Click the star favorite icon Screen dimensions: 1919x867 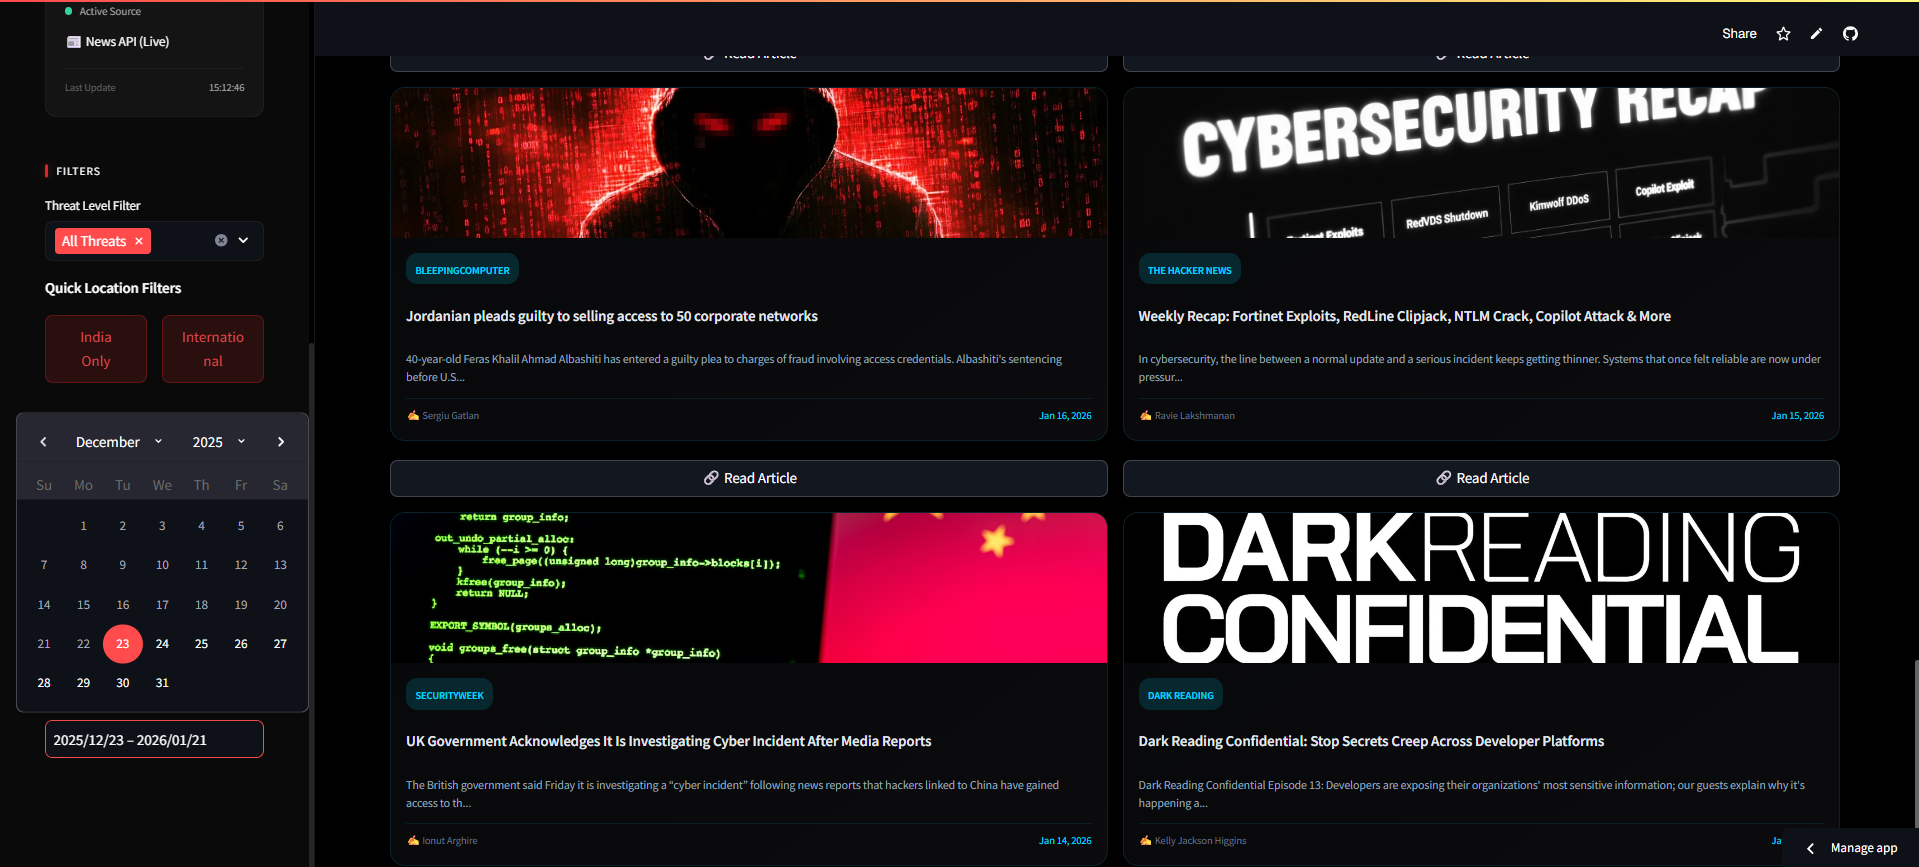coord(1783,34)
